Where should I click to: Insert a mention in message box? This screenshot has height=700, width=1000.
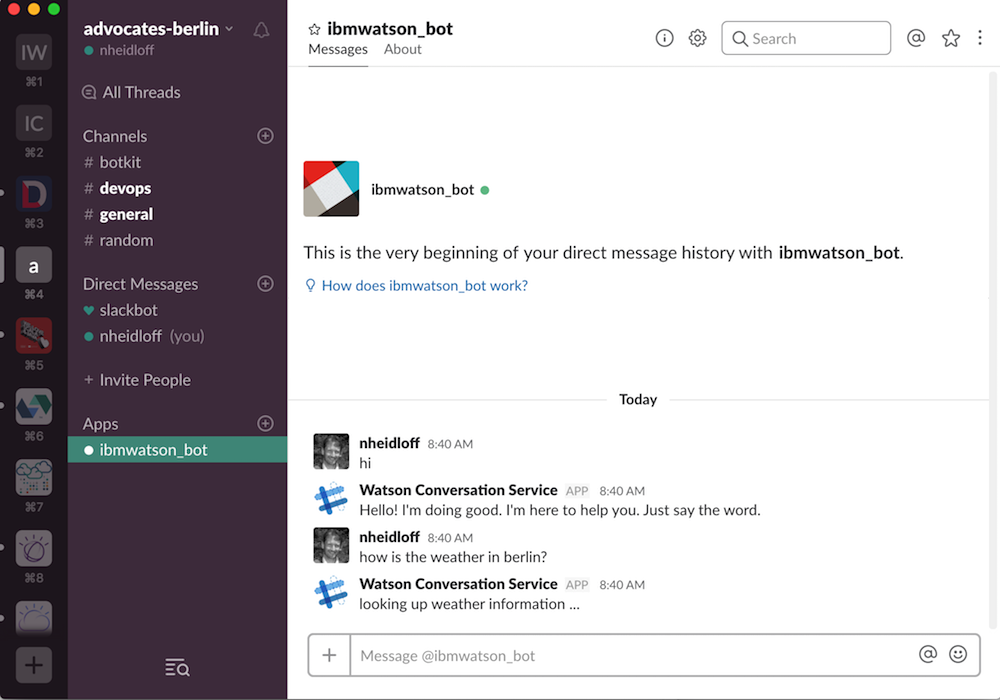928,654
